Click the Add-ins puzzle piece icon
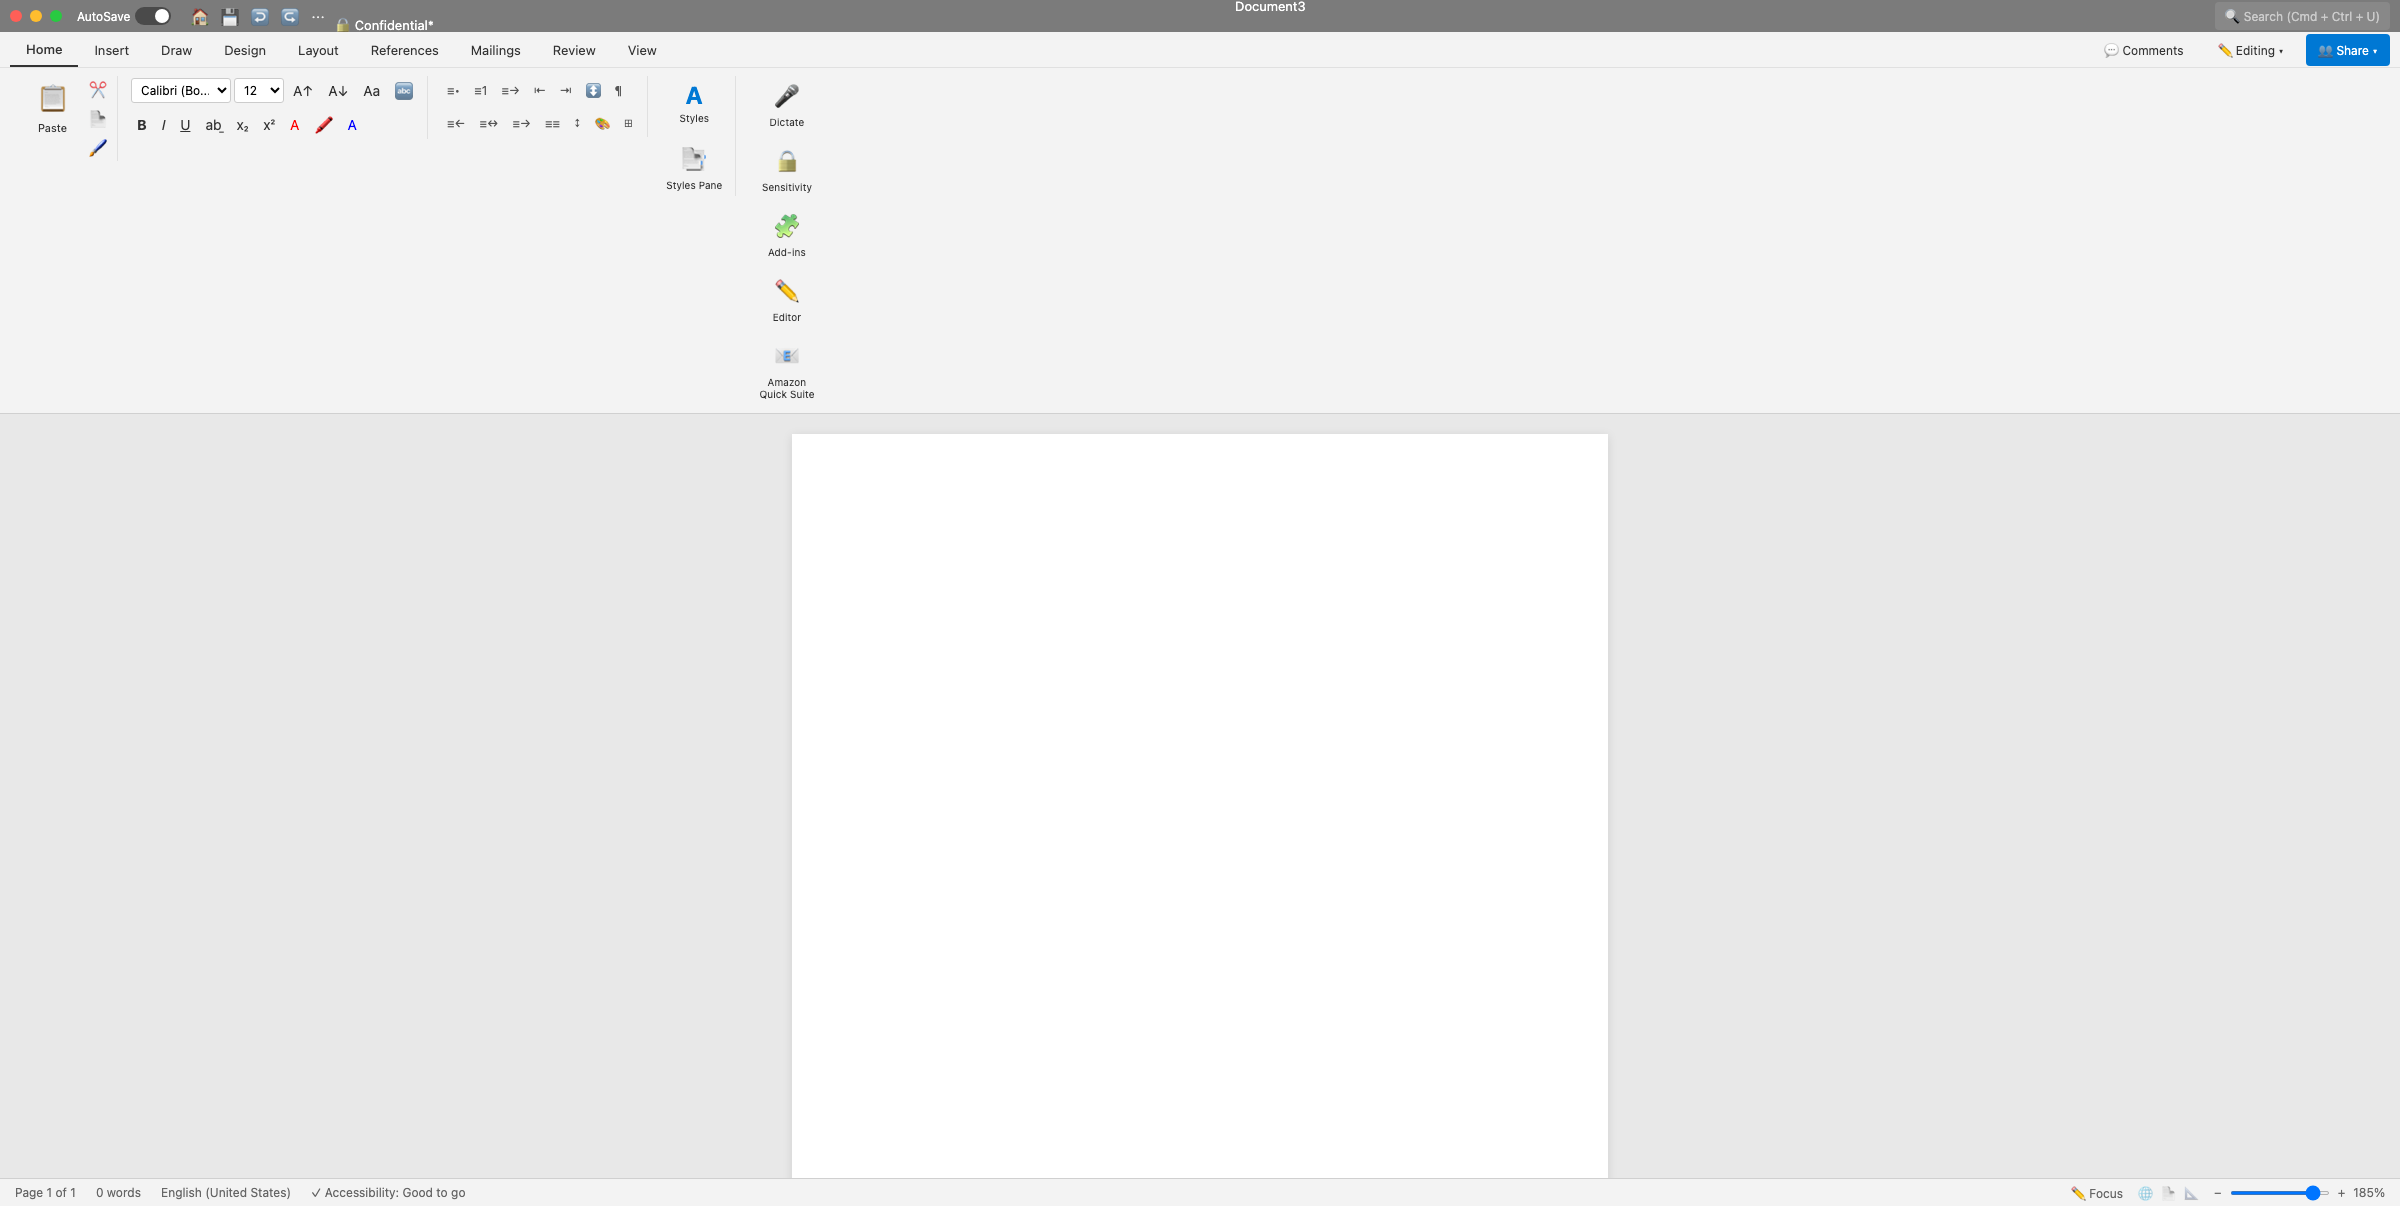 pos(786,225)
